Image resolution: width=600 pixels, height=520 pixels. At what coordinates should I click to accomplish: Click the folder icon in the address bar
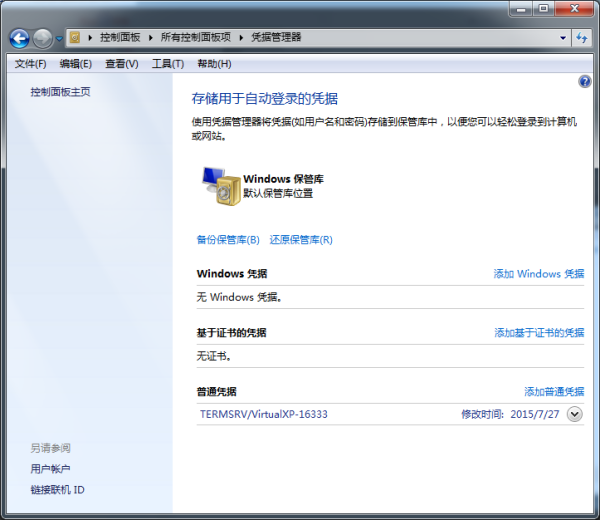(x=76, y=38)
